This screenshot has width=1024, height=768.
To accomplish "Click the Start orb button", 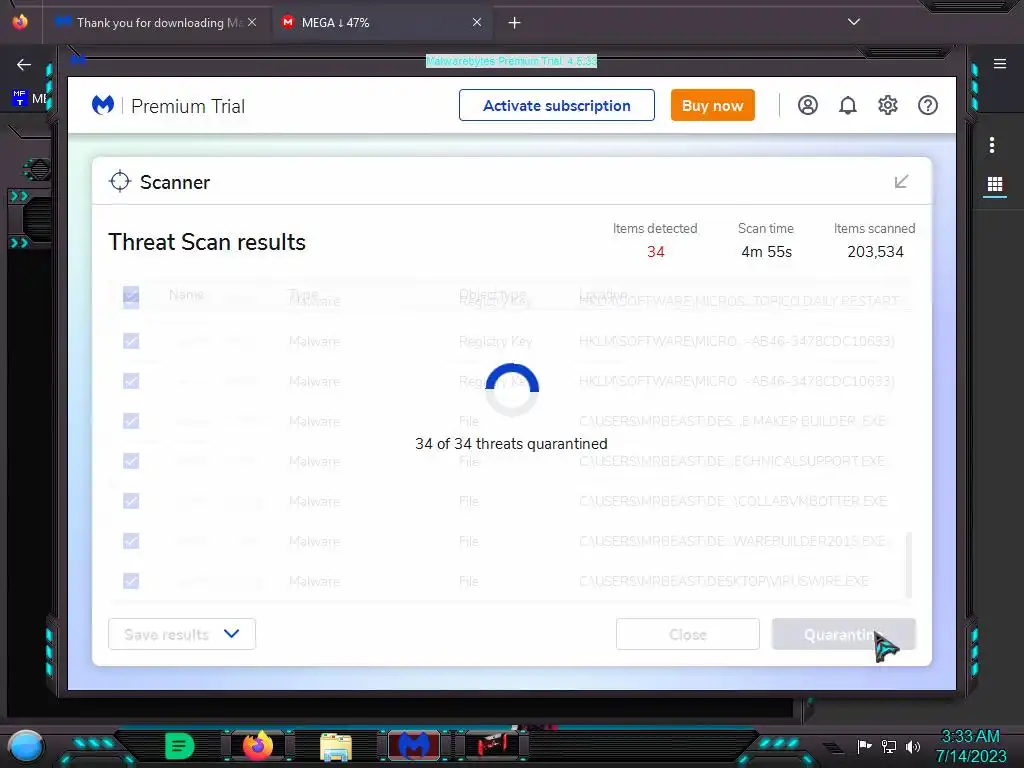I will tap(25, 746).
